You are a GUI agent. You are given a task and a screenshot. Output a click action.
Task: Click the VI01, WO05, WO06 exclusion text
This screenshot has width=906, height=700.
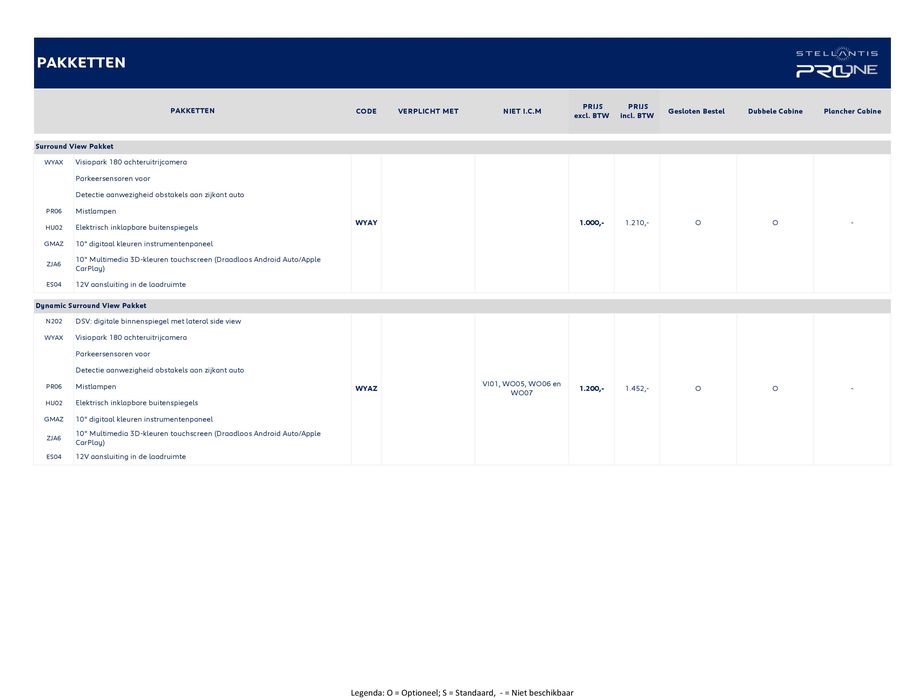point(521,388)
